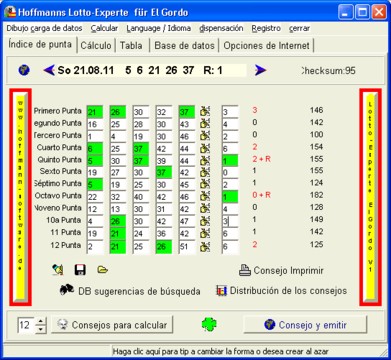The height and width of the screenshot is (360, 391).
Task: Click the open folder icon
Action: click(x=102, y=270)
